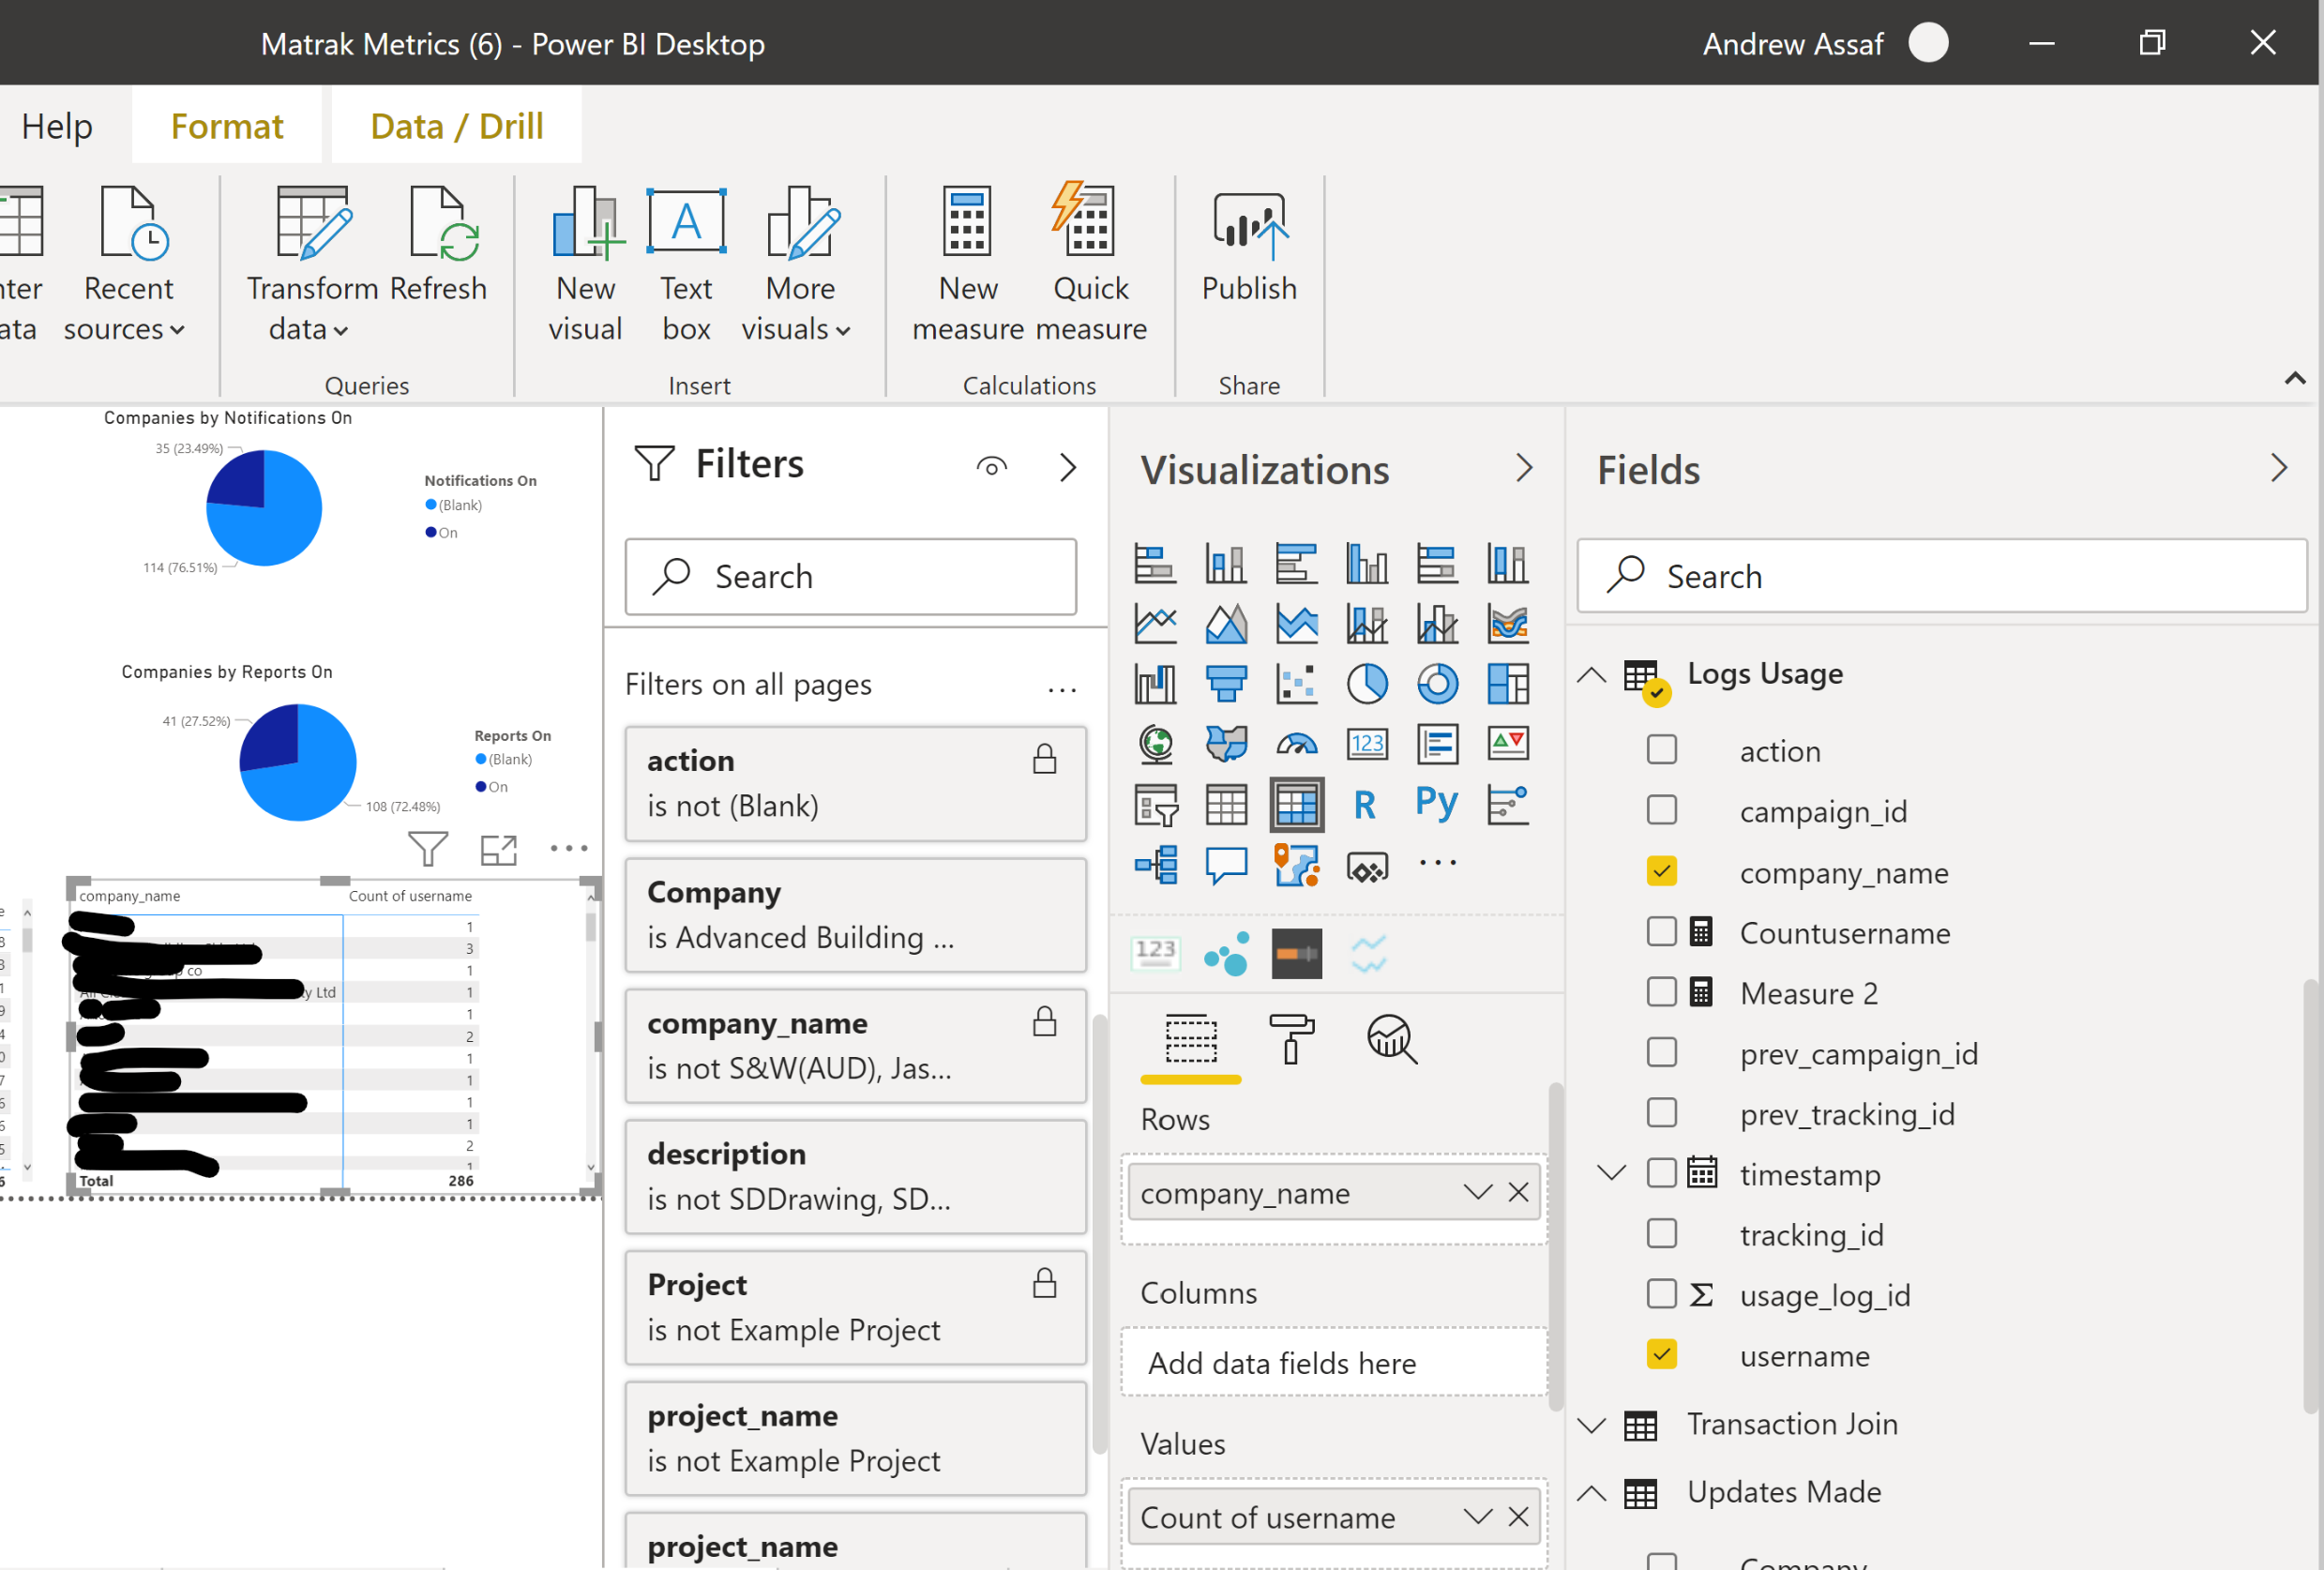Open the Format paint roller pane
The image size is (2324, 1570).
1291,1038
